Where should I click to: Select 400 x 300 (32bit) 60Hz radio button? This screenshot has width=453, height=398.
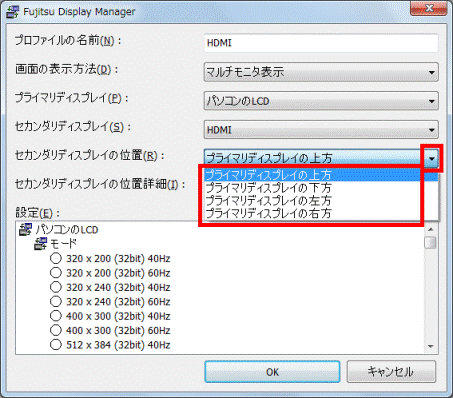(56, 330)
